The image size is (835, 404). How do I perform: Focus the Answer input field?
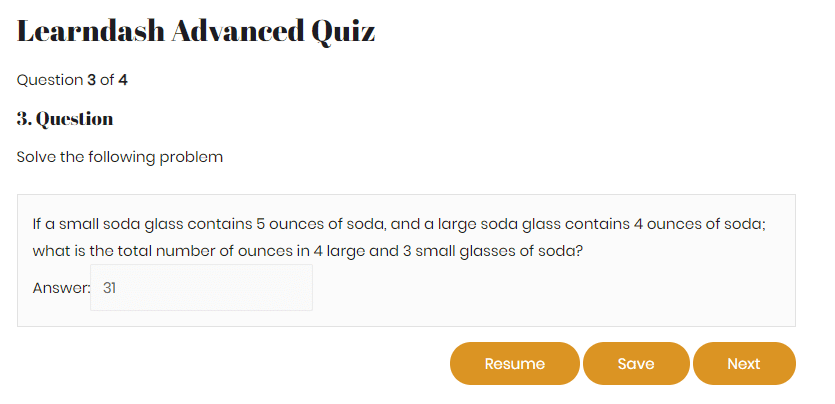click(201, 287)
